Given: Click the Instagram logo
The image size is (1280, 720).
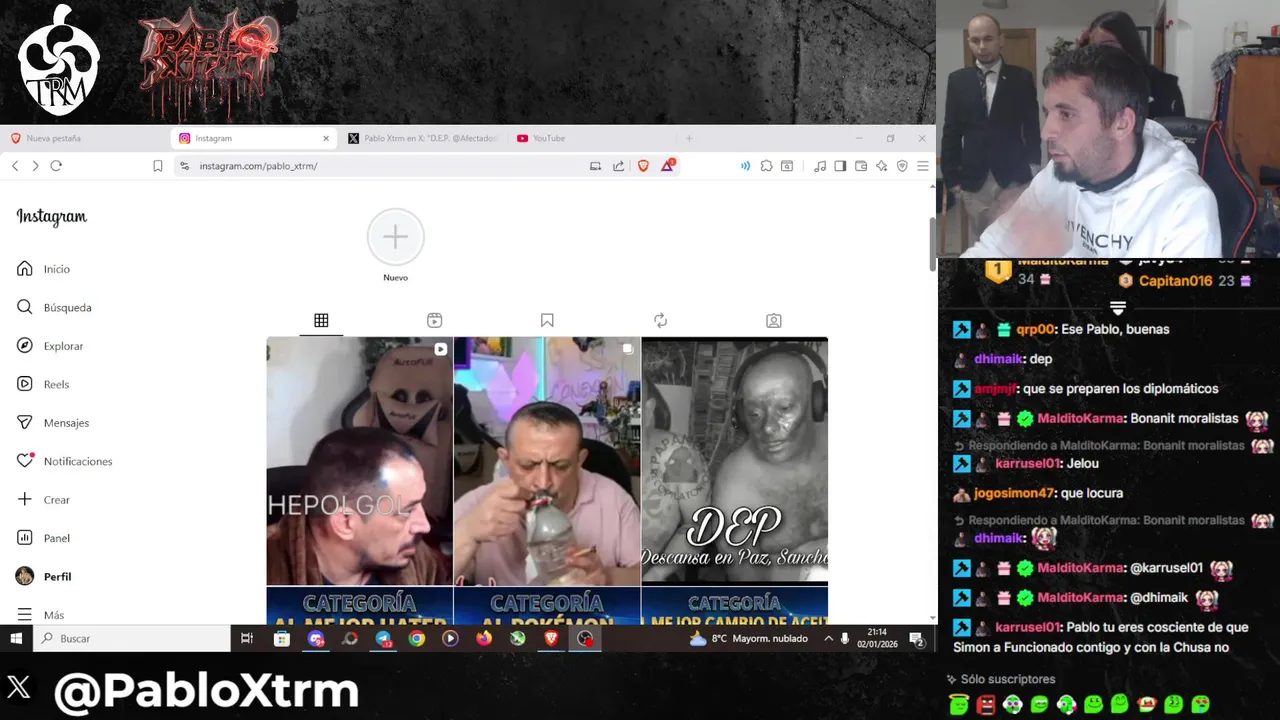Looking at the screenshot, I should (x=51, y=217).
